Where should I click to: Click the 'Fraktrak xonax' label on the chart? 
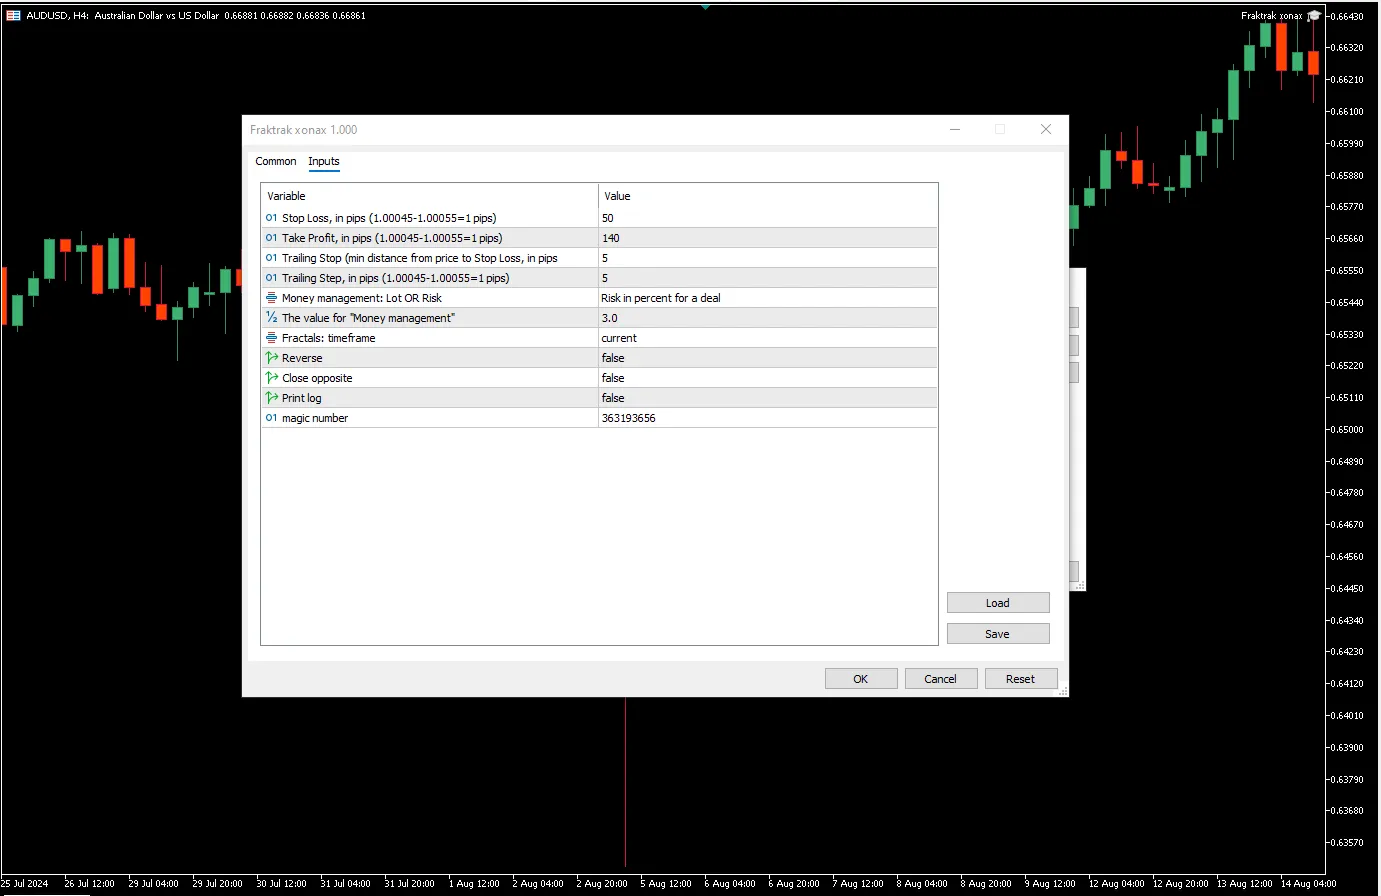coord(1272,16)
